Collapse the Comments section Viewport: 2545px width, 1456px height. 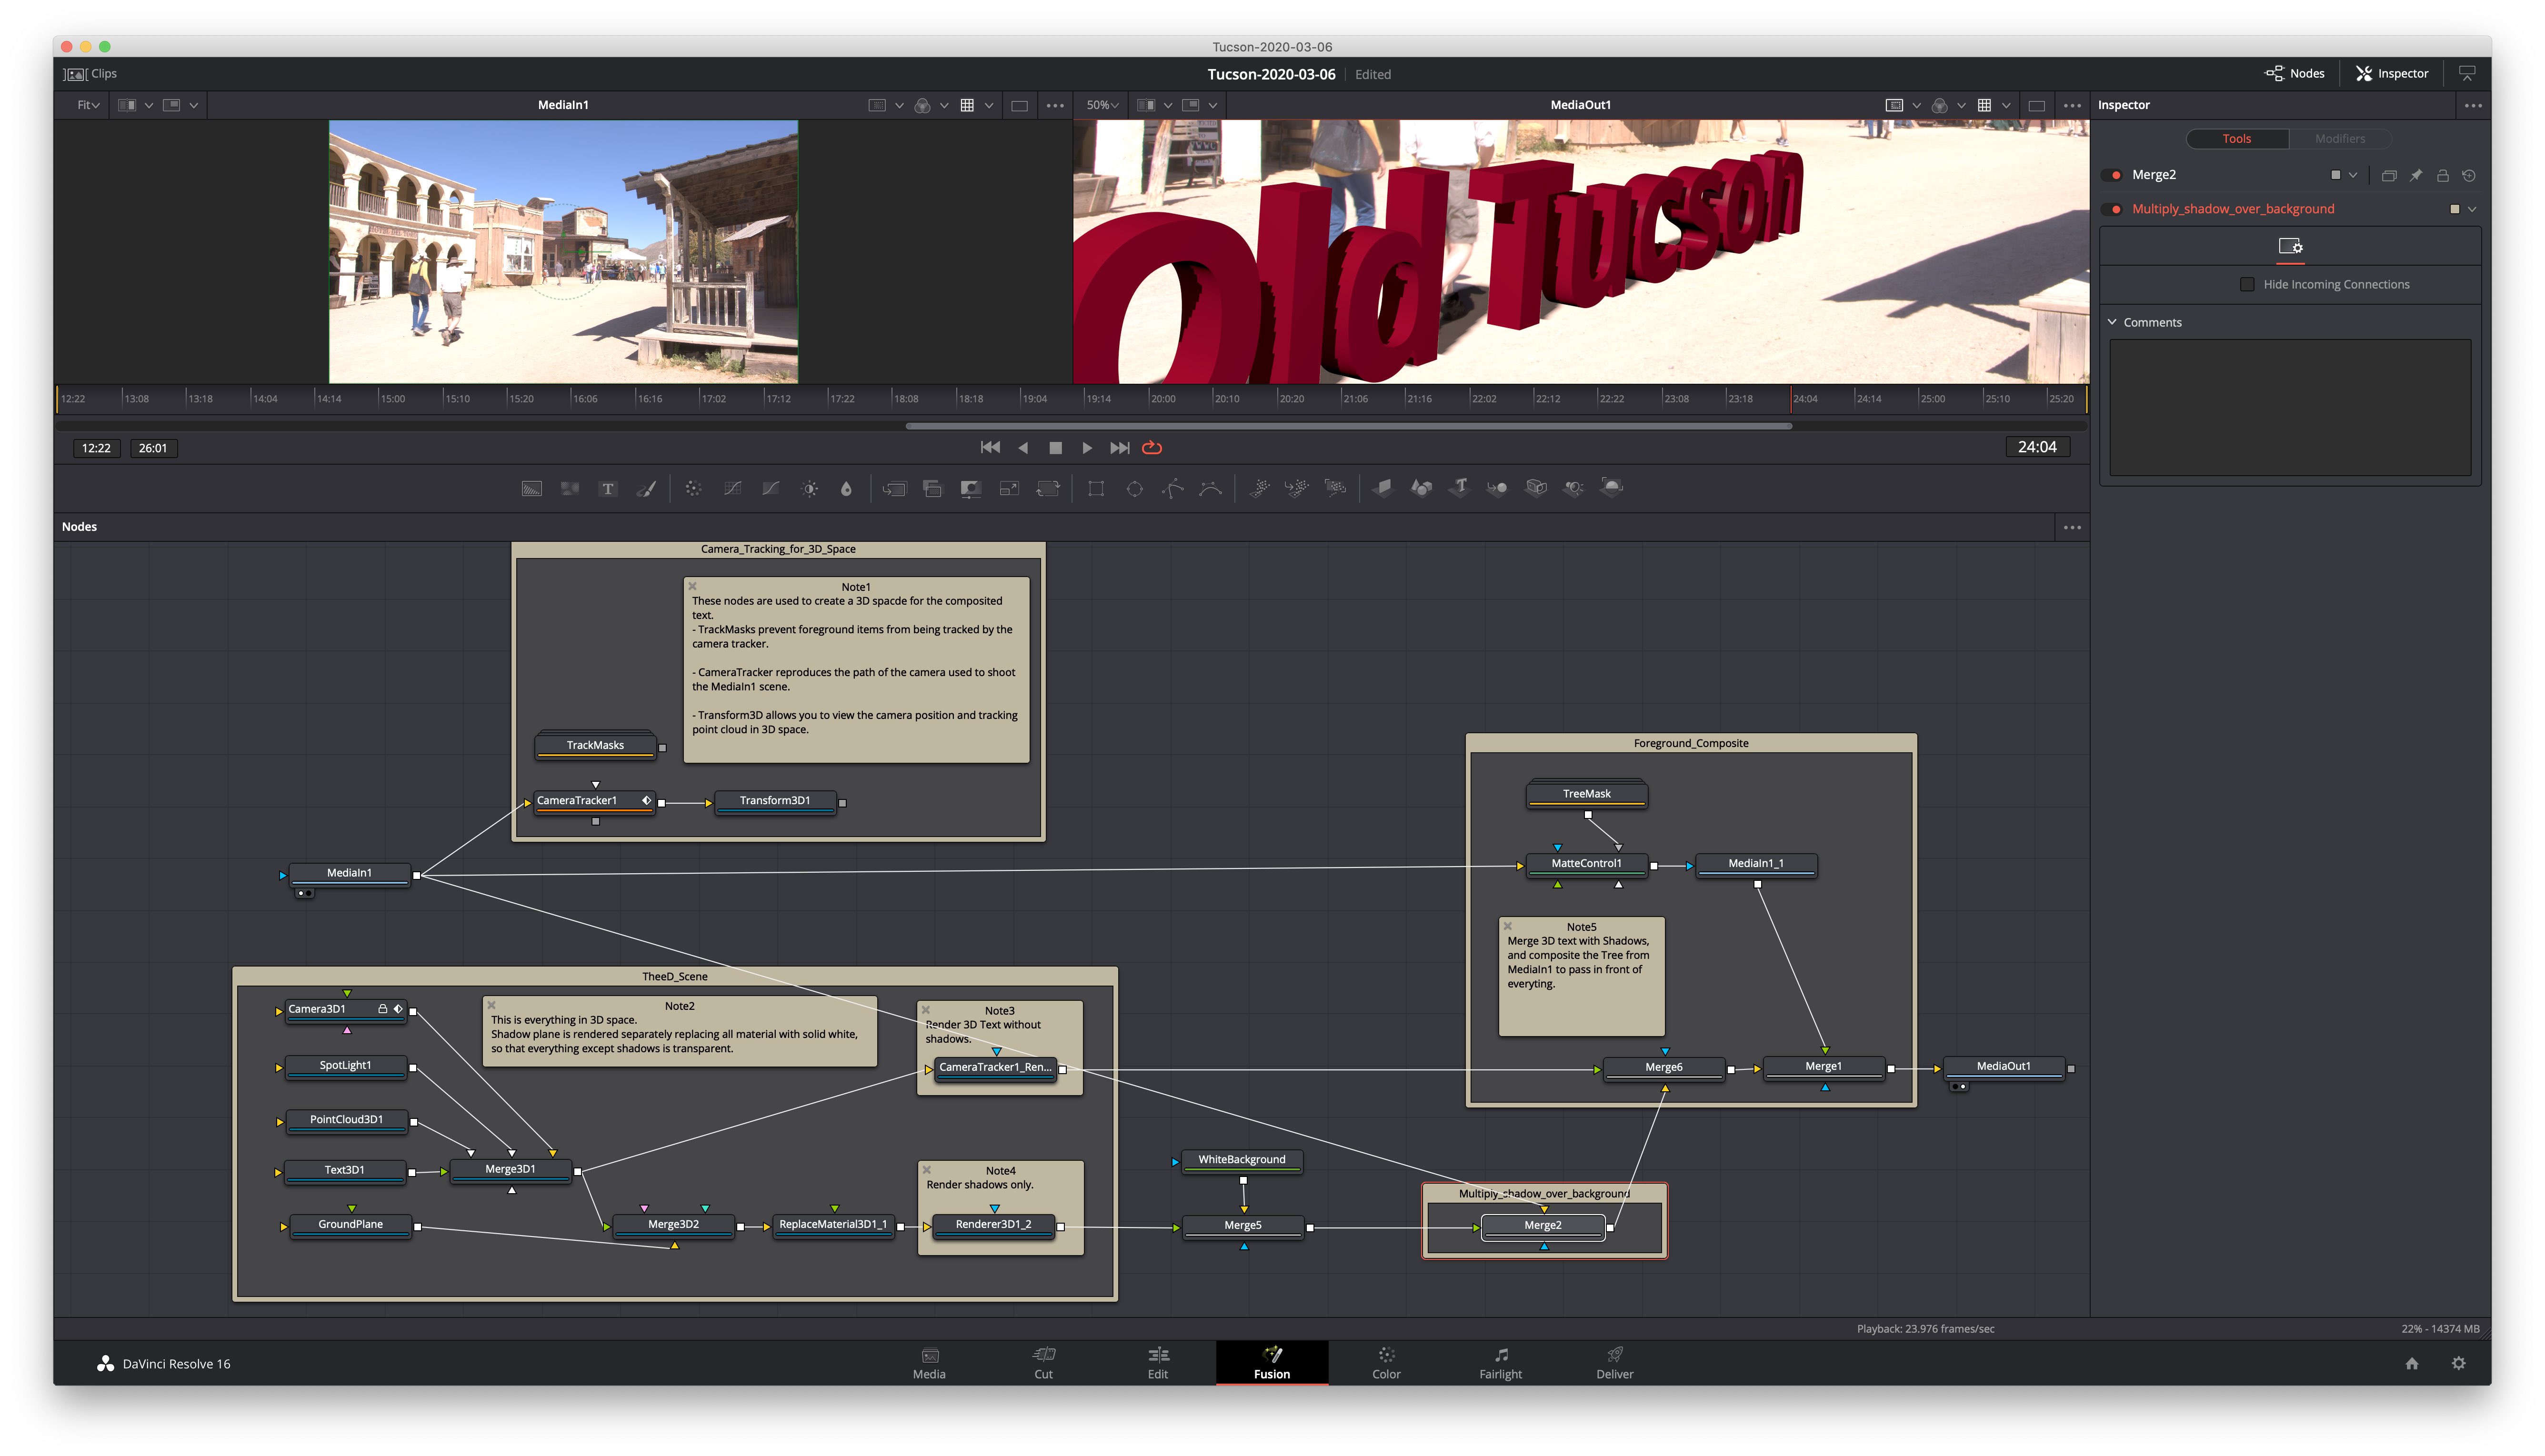(2112, 323)
